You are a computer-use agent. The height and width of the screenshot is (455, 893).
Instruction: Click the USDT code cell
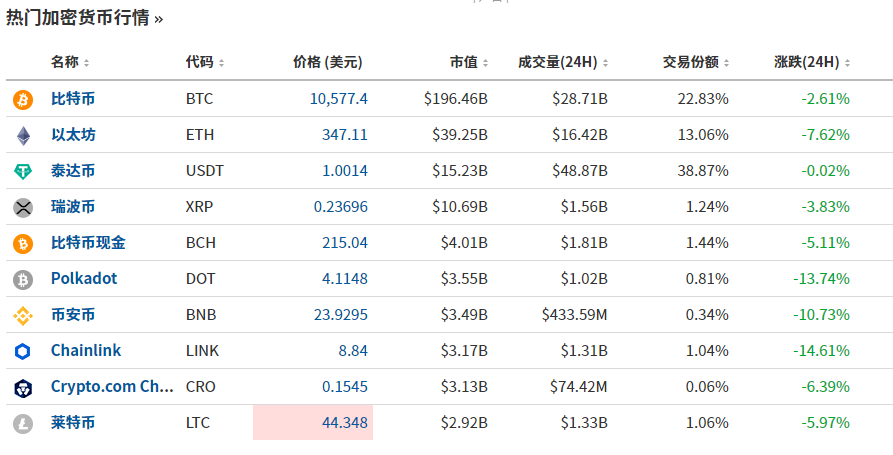point(205,170)
